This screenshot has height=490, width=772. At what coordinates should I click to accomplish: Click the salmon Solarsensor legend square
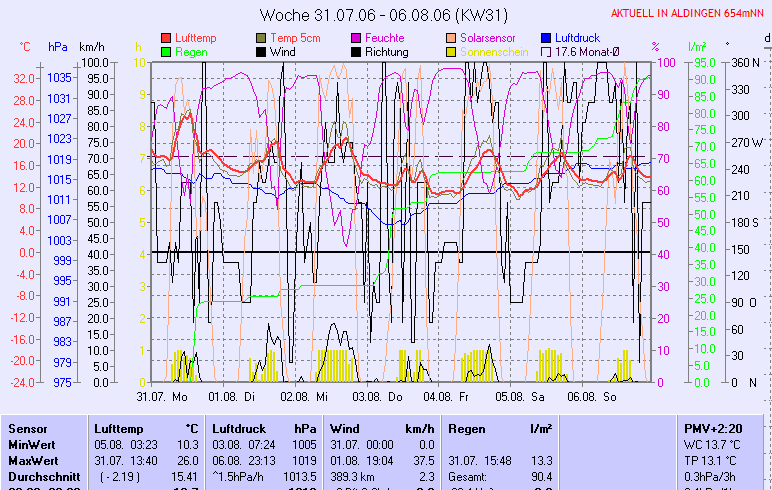[x=452, y=37]
